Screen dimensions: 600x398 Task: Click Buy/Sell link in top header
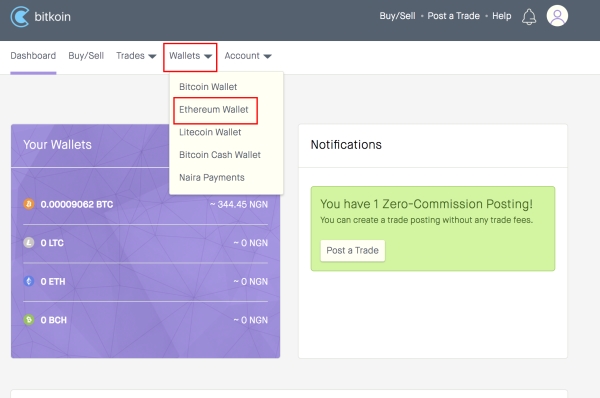[x=397, y=16]
